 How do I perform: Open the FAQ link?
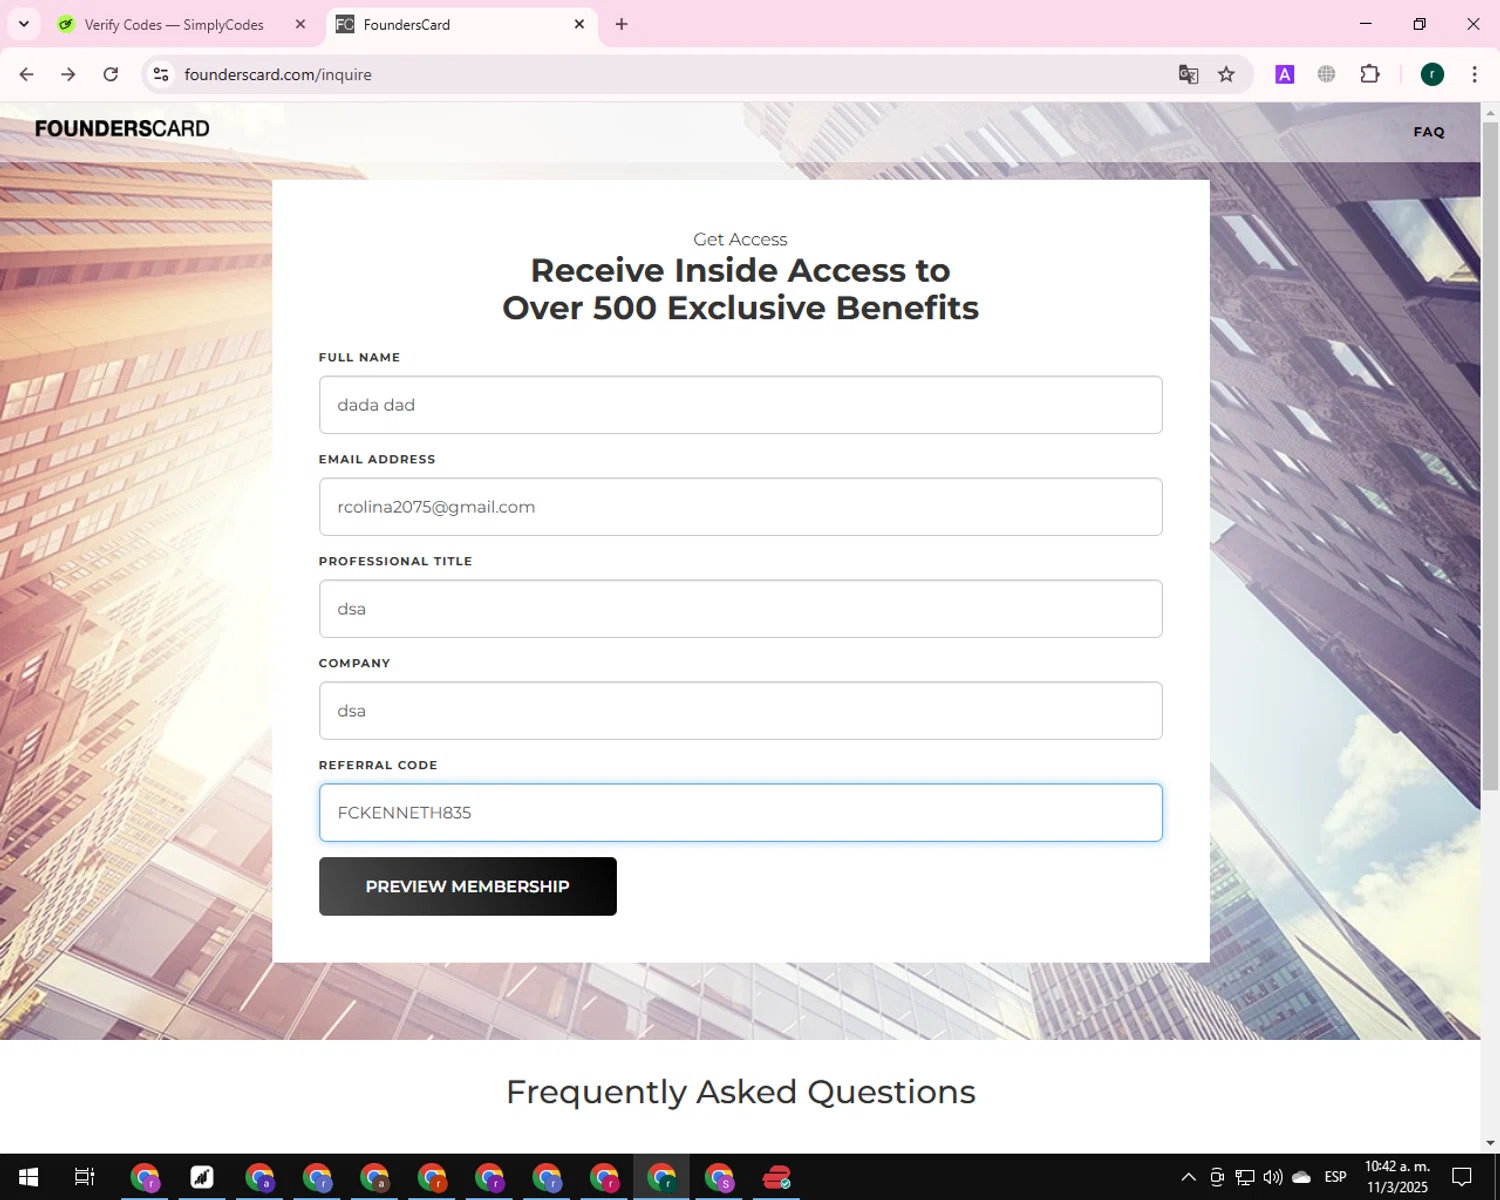coord(1429,132)
